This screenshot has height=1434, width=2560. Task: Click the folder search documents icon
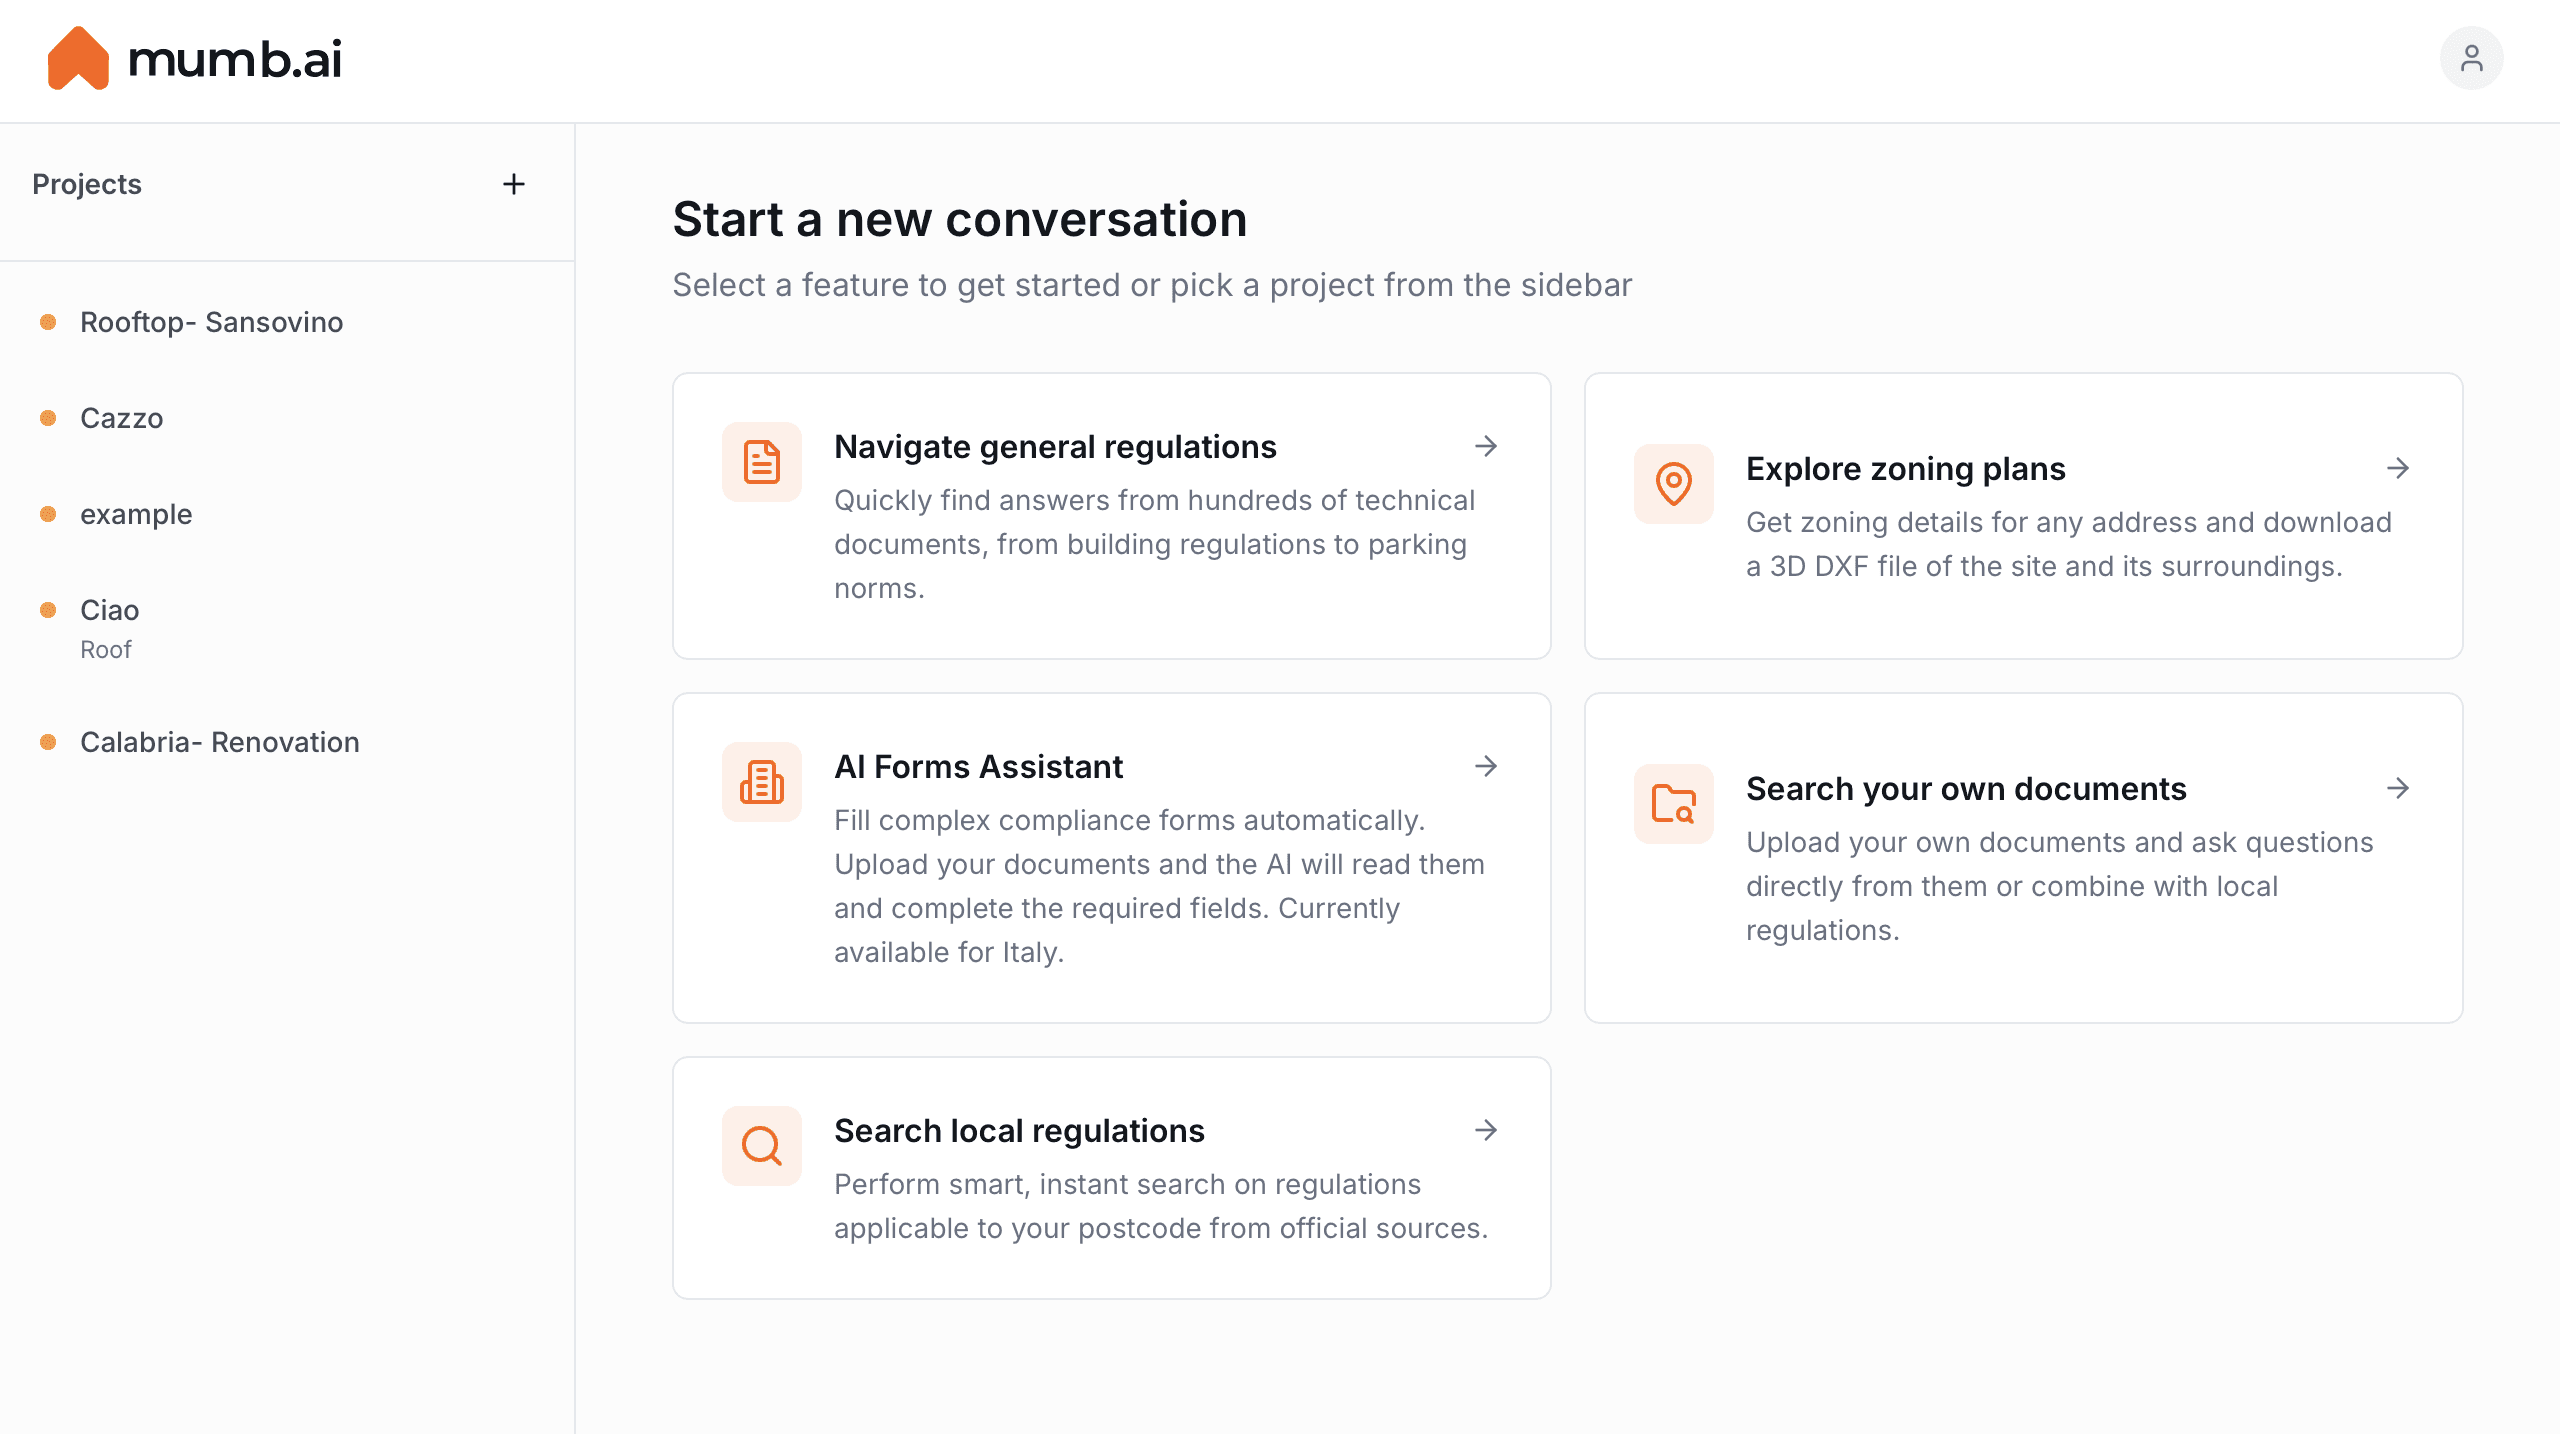pyautogui.click(x=1673, y=804)
